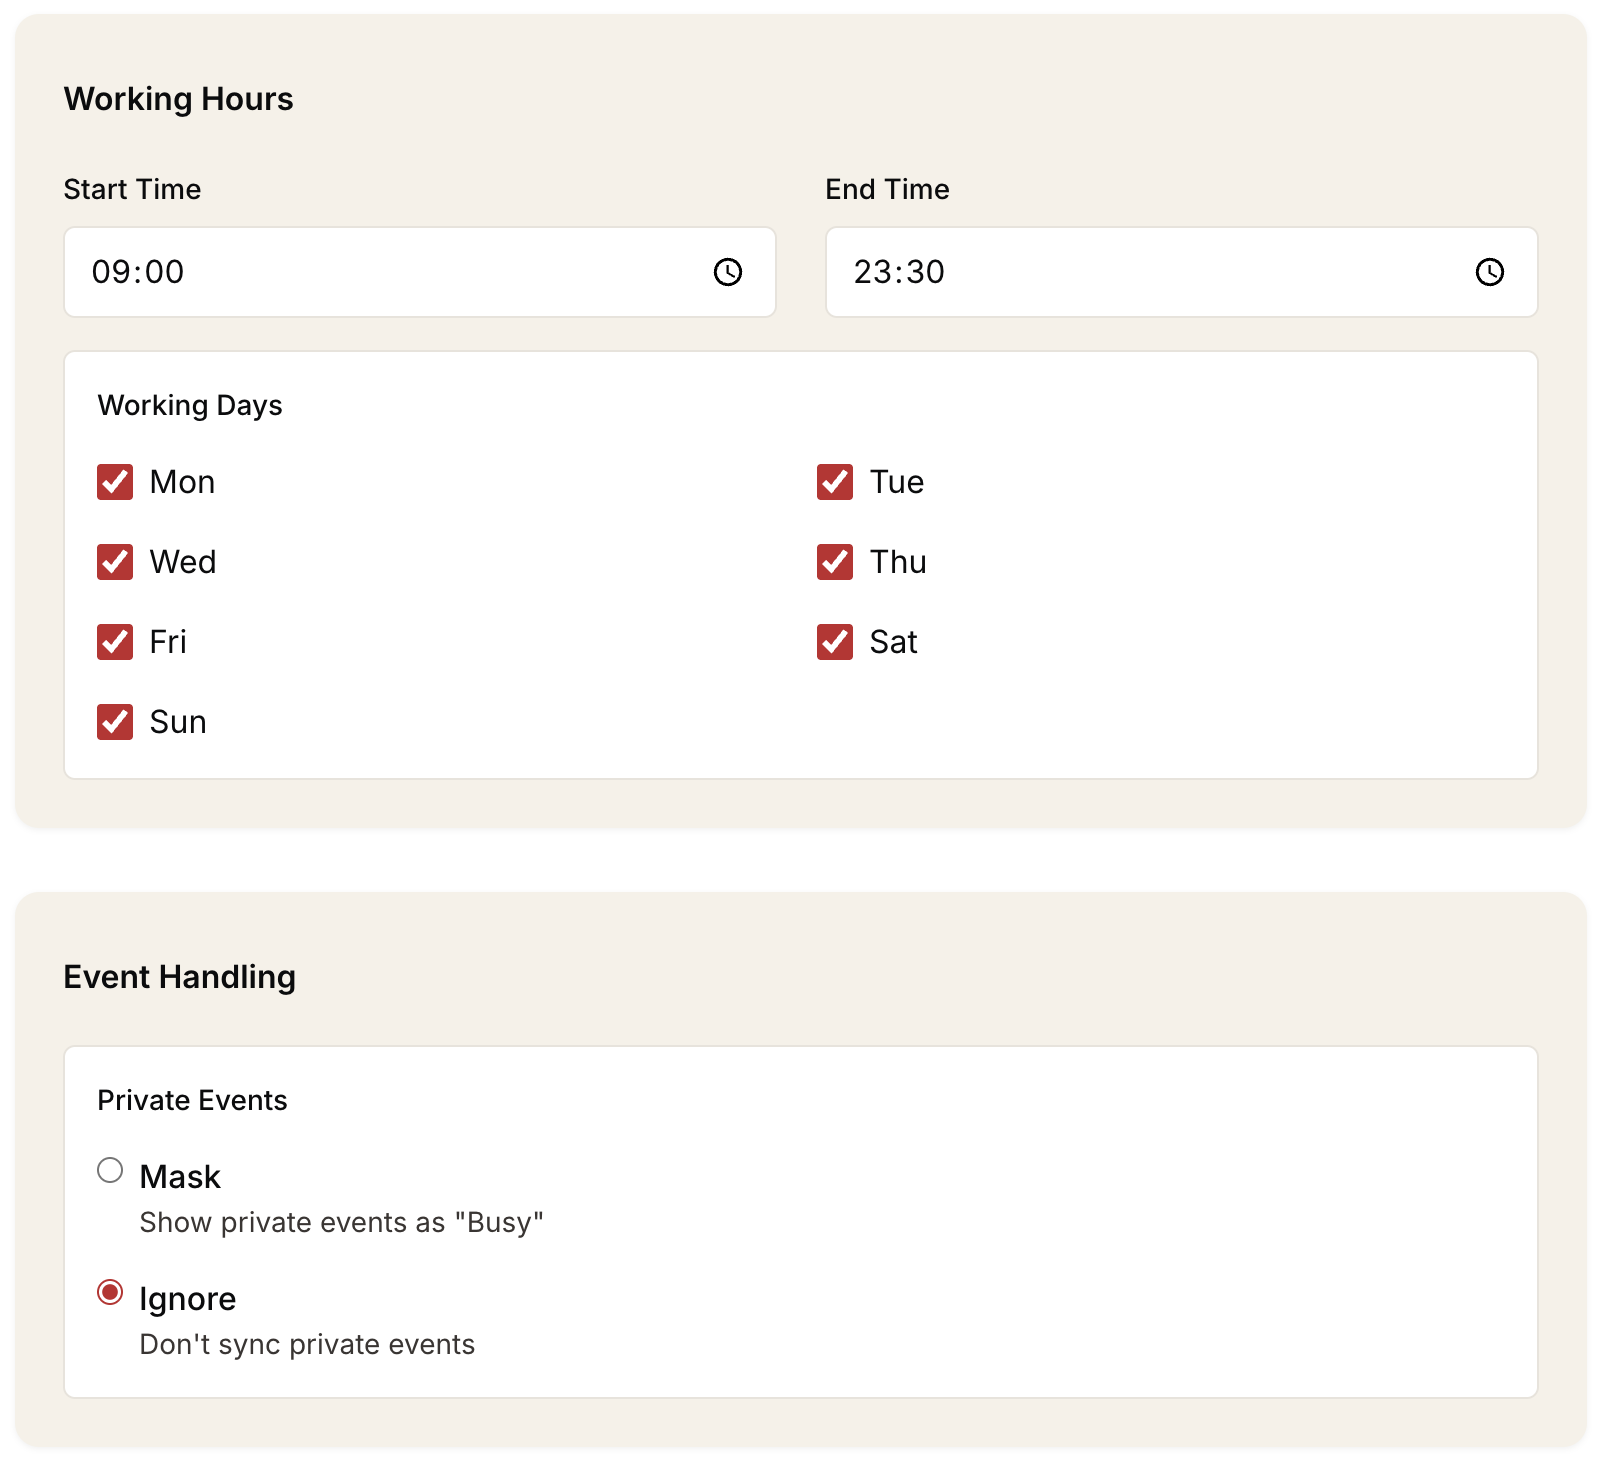Disable Wed as a working day
Viewport: 1618px width, 1476px height.
pos(114,561)
